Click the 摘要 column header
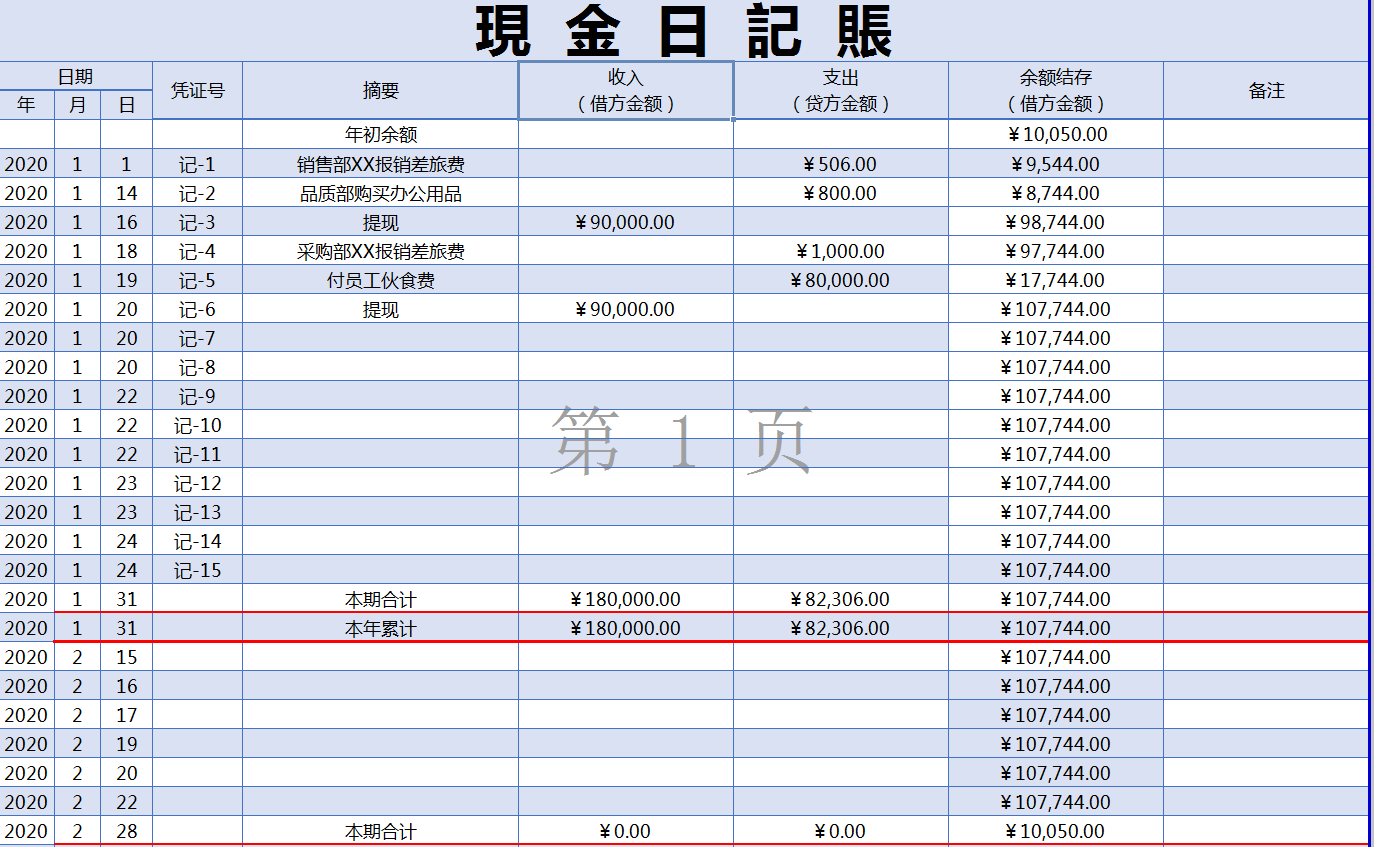The image size is (1374, 847). click(381, 90)
